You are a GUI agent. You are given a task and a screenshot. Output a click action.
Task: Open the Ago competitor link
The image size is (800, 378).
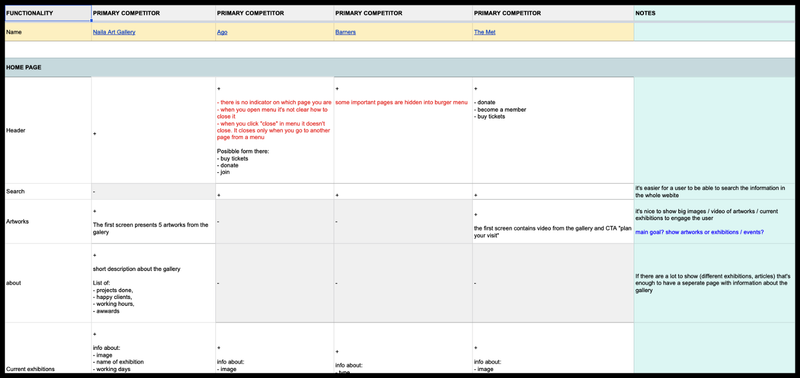click(x=222, y=32)
